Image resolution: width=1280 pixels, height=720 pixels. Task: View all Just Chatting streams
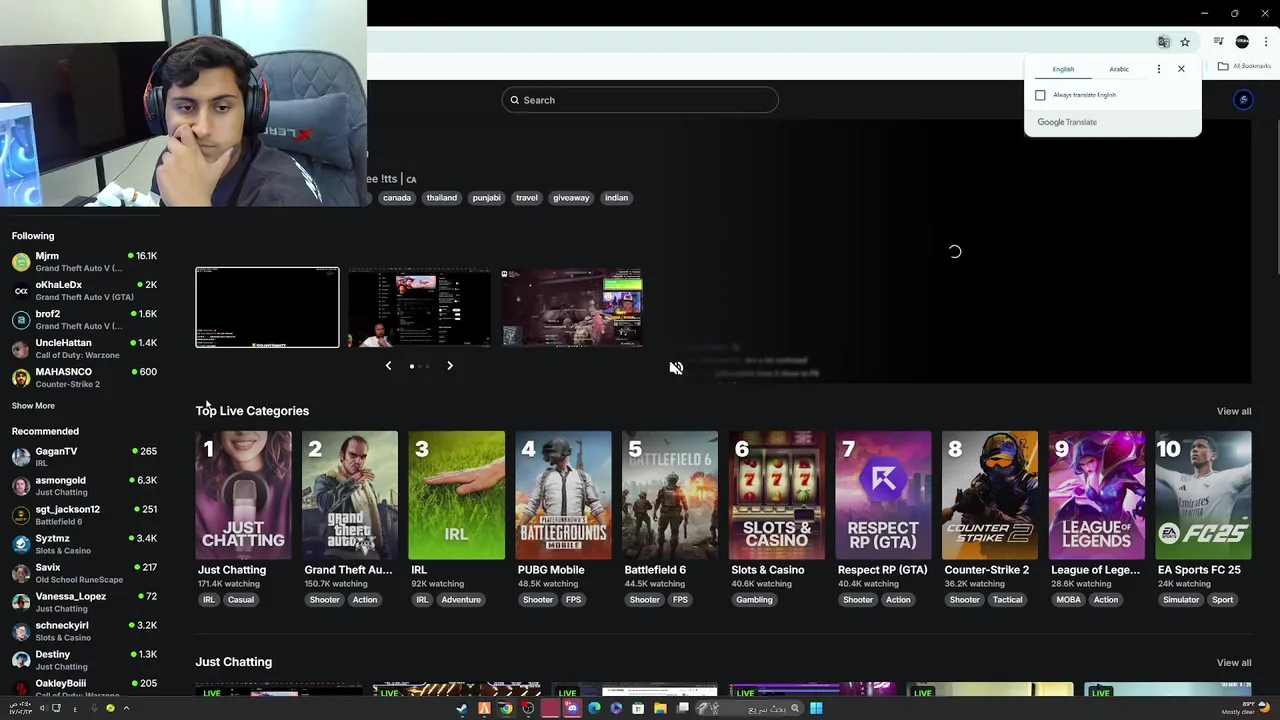pos(1234,662)
